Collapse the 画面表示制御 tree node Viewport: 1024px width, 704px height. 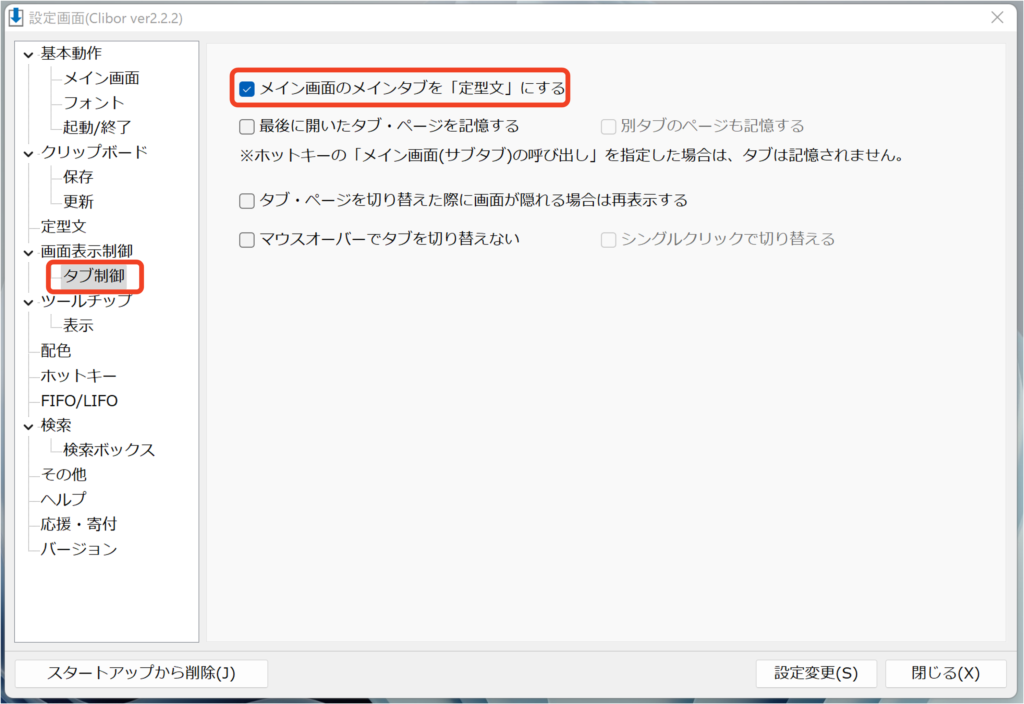(28, 252)
